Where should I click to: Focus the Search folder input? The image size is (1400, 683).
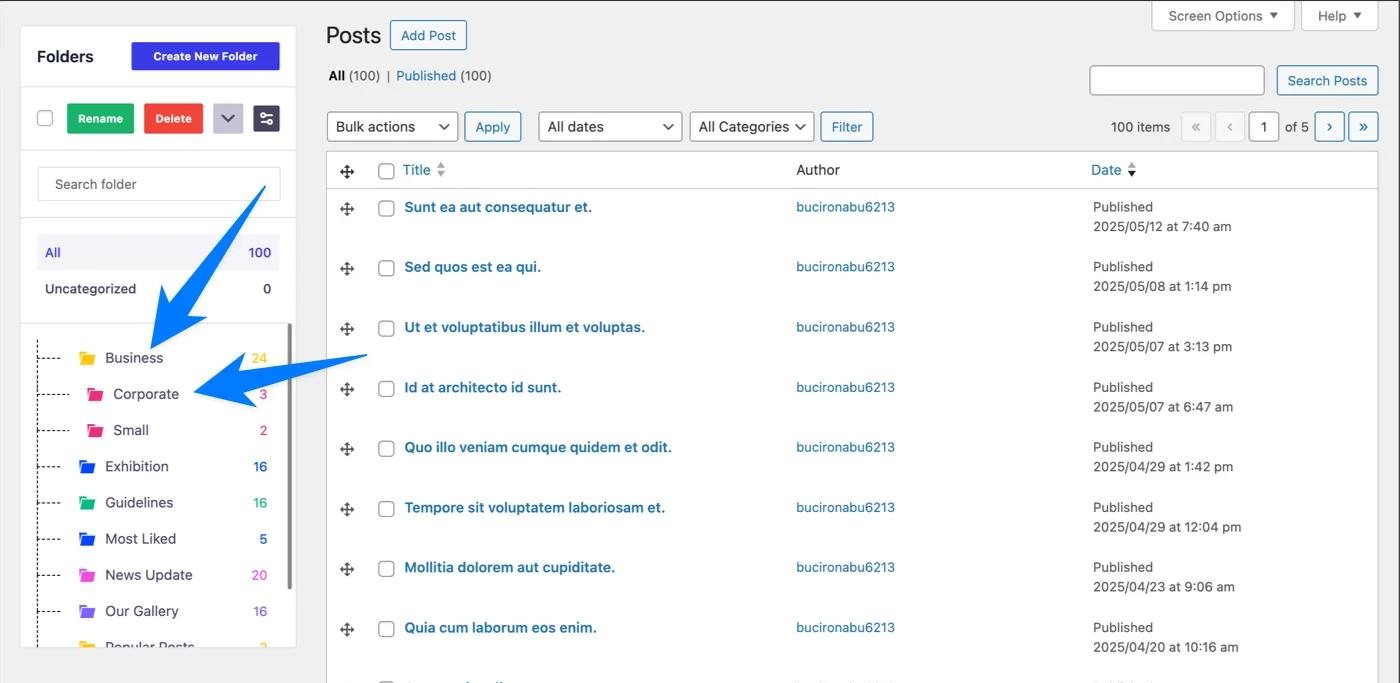click(159, 184)
